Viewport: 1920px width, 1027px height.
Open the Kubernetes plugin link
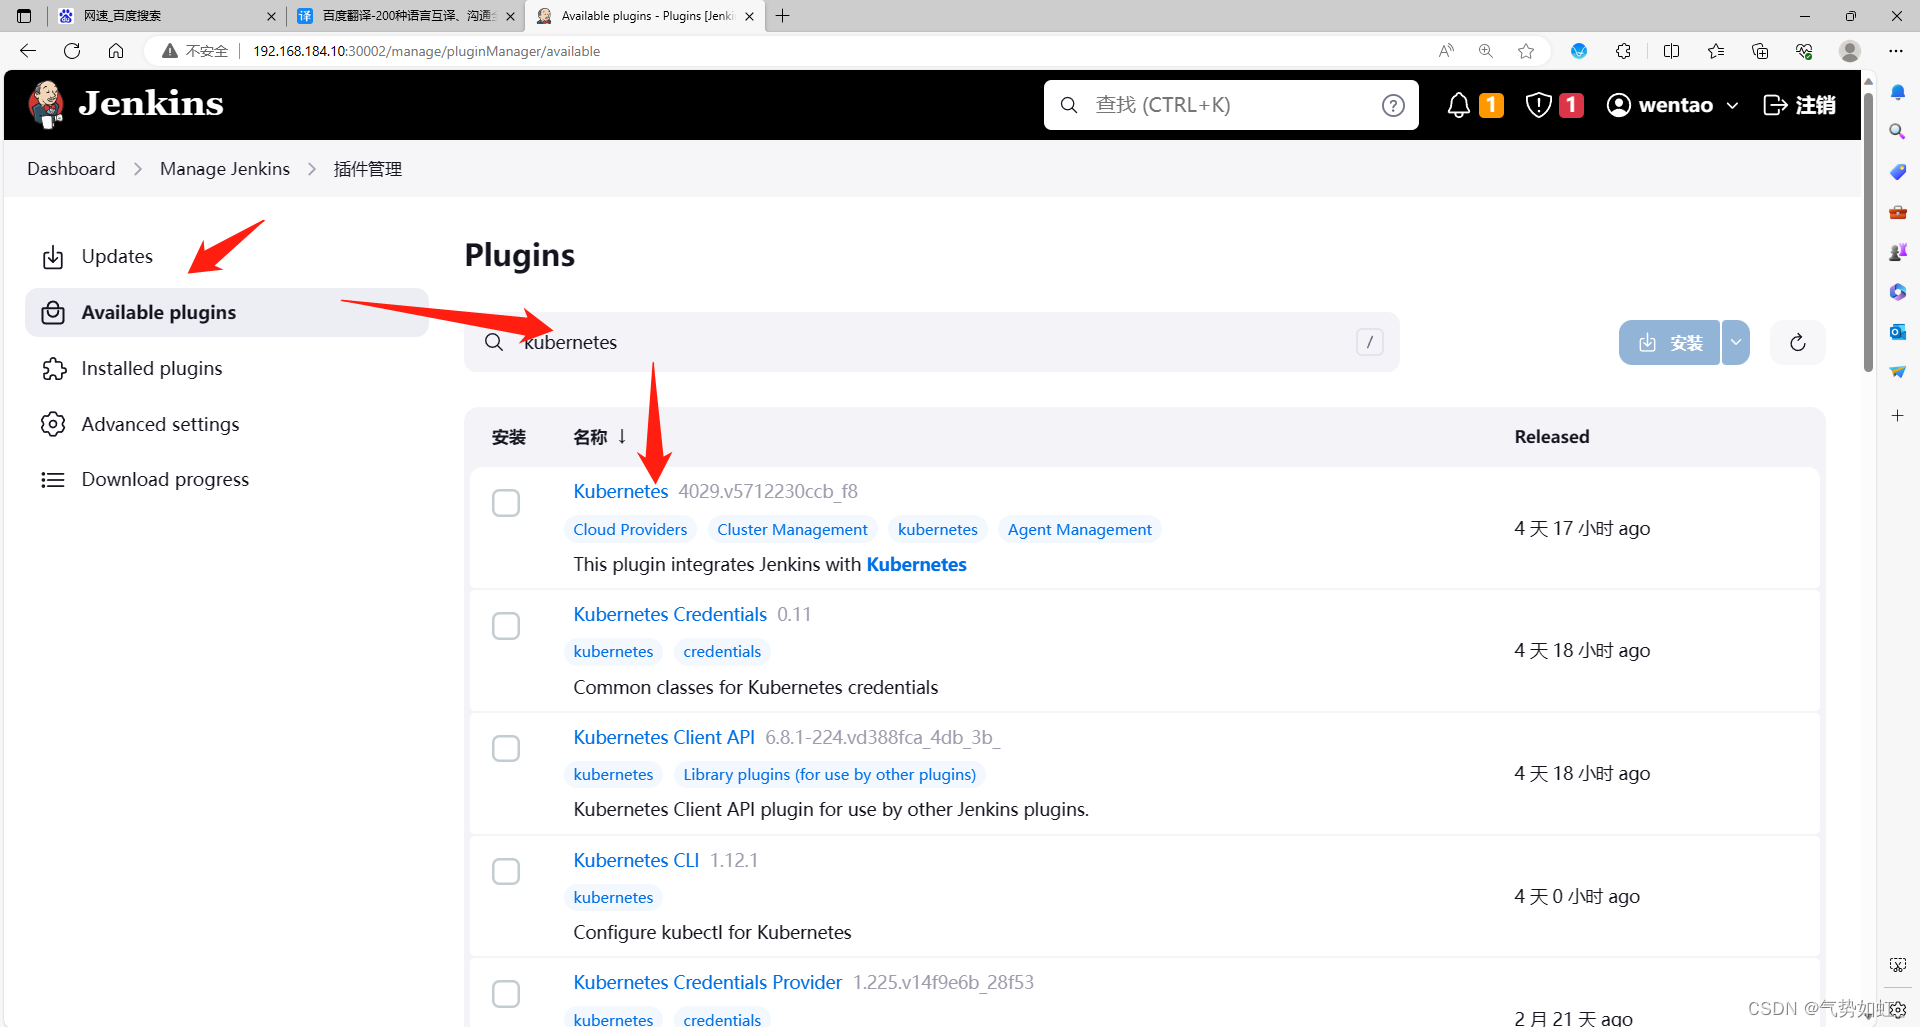coord(620,491)
